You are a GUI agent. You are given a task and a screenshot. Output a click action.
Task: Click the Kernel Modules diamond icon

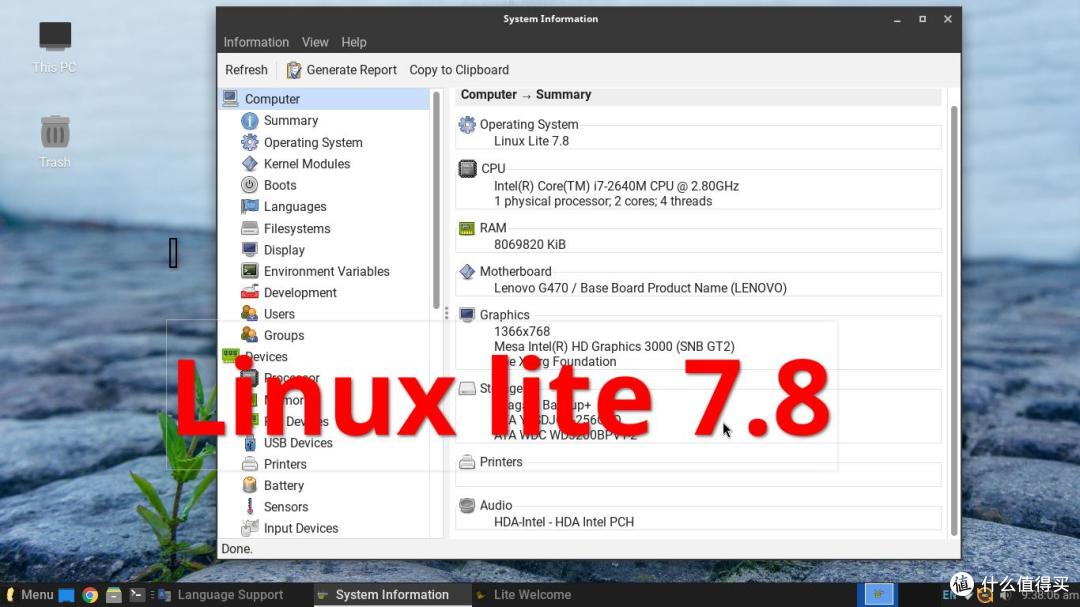coord(249,163)
